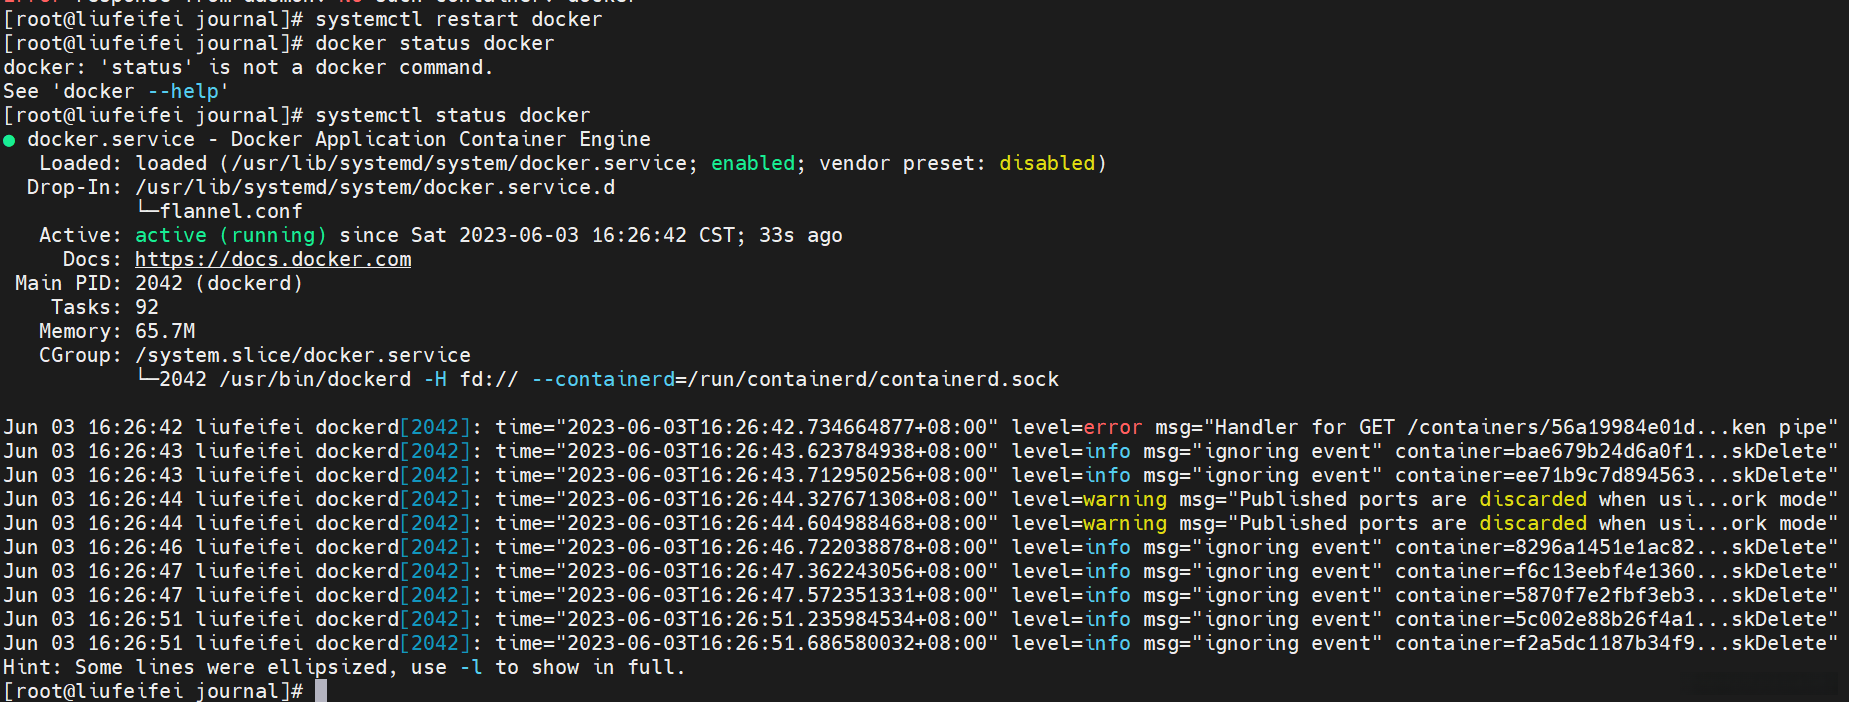This screenshot has height=702, width=1850.
Task: Click the Main PID value "2042 (dockerd)"
Action: pos(218,284)
